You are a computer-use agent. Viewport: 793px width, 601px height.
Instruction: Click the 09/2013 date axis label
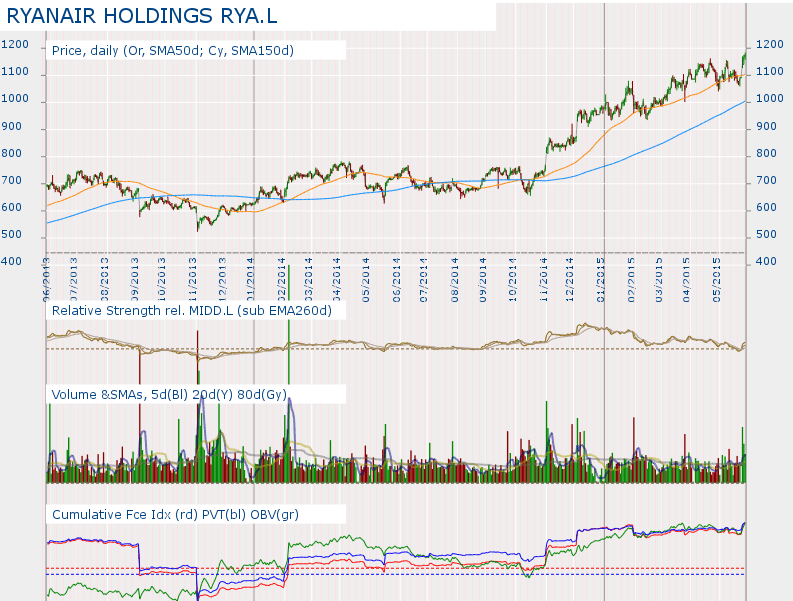coord(135,280)
